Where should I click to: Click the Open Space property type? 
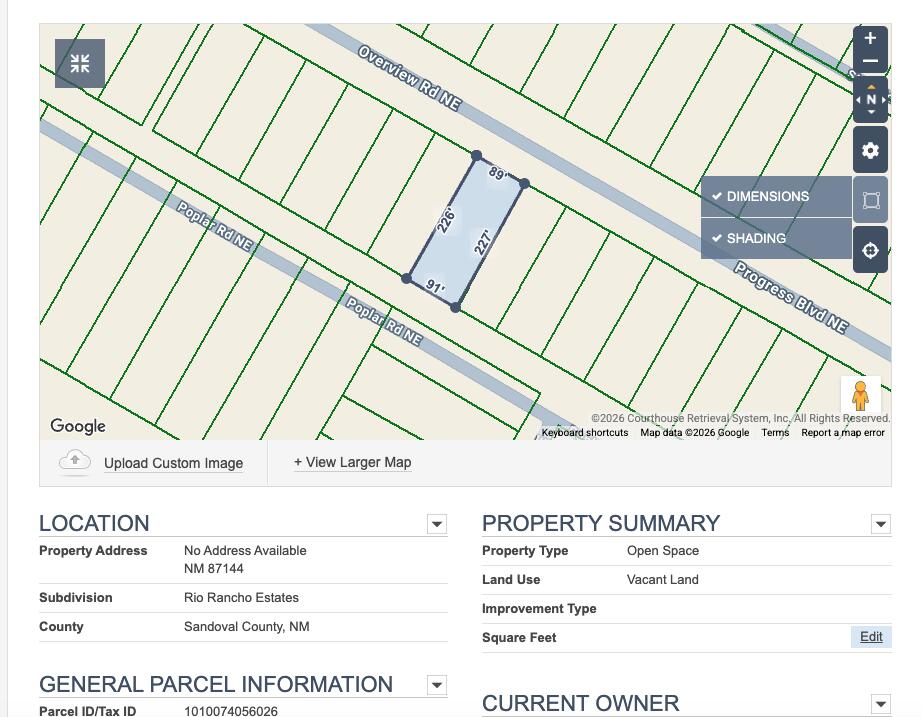[663, 551]
